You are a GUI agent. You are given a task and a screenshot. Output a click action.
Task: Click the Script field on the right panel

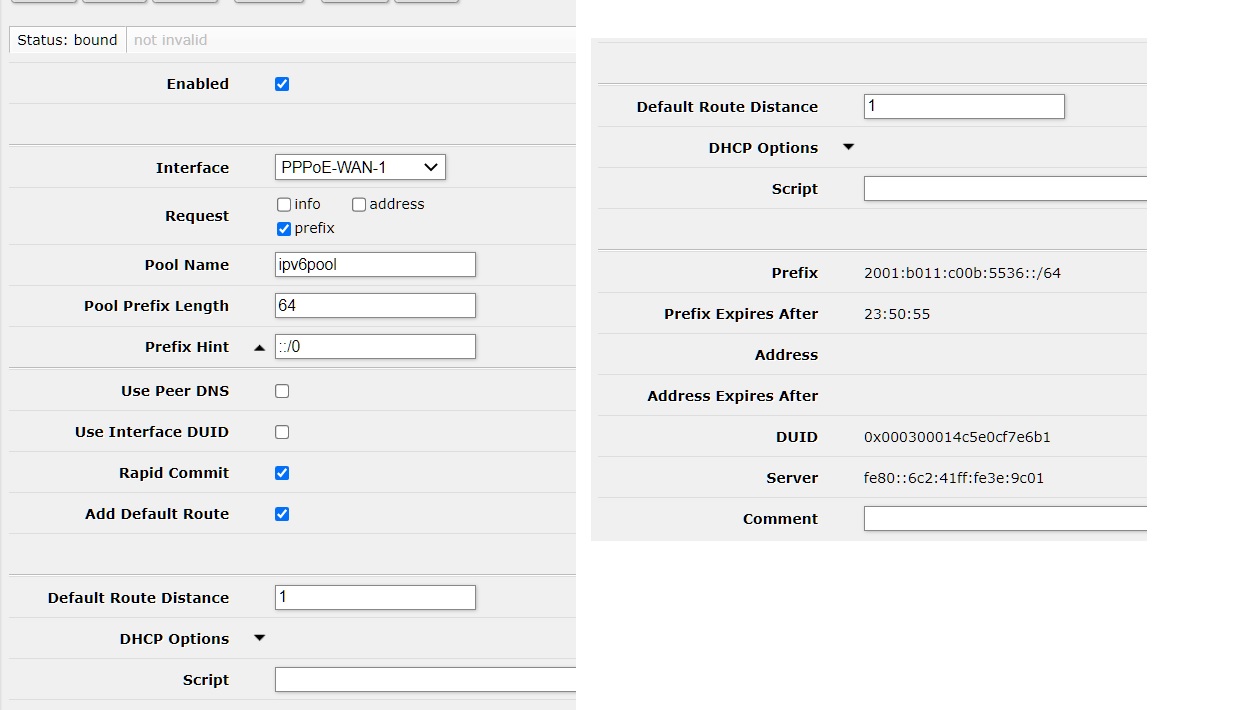pyautogui.click(x=1000, y=188)
